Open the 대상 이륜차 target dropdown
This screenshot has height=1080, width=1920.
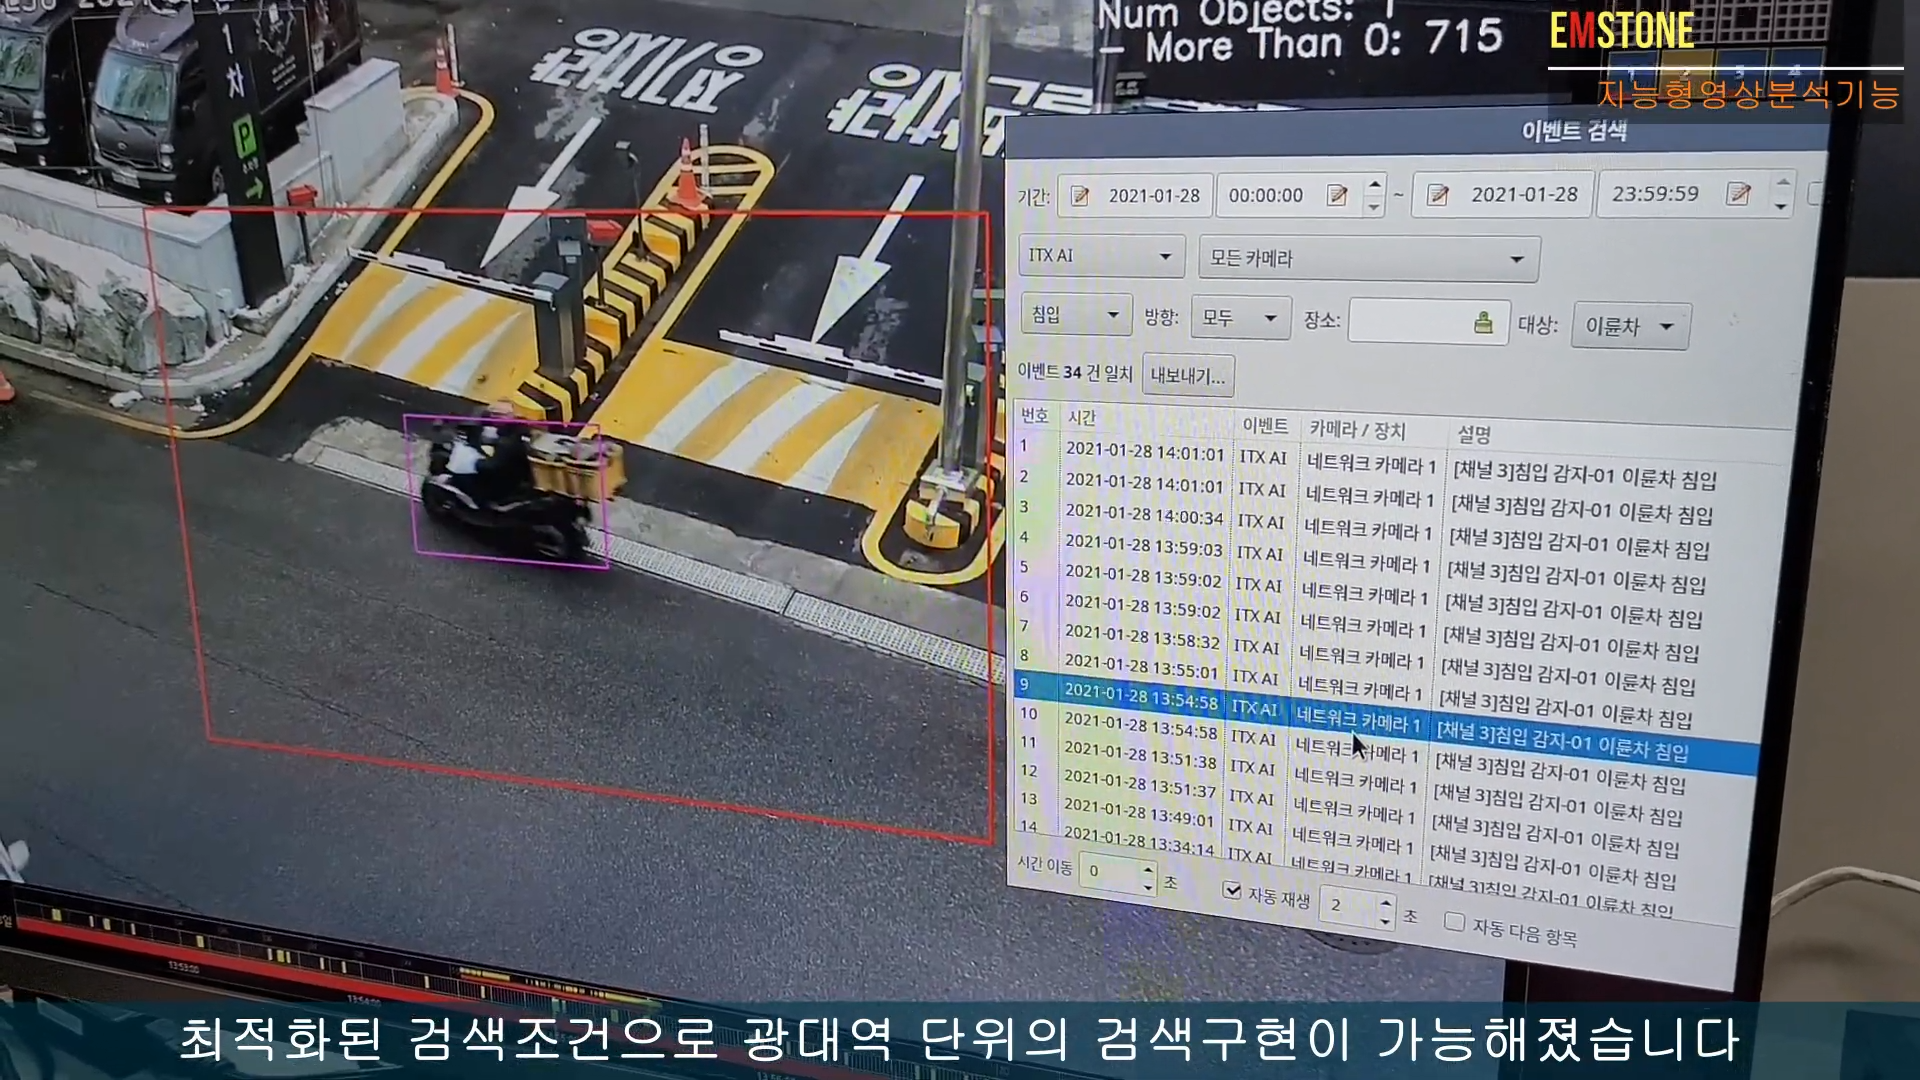tap(1631, 326)
